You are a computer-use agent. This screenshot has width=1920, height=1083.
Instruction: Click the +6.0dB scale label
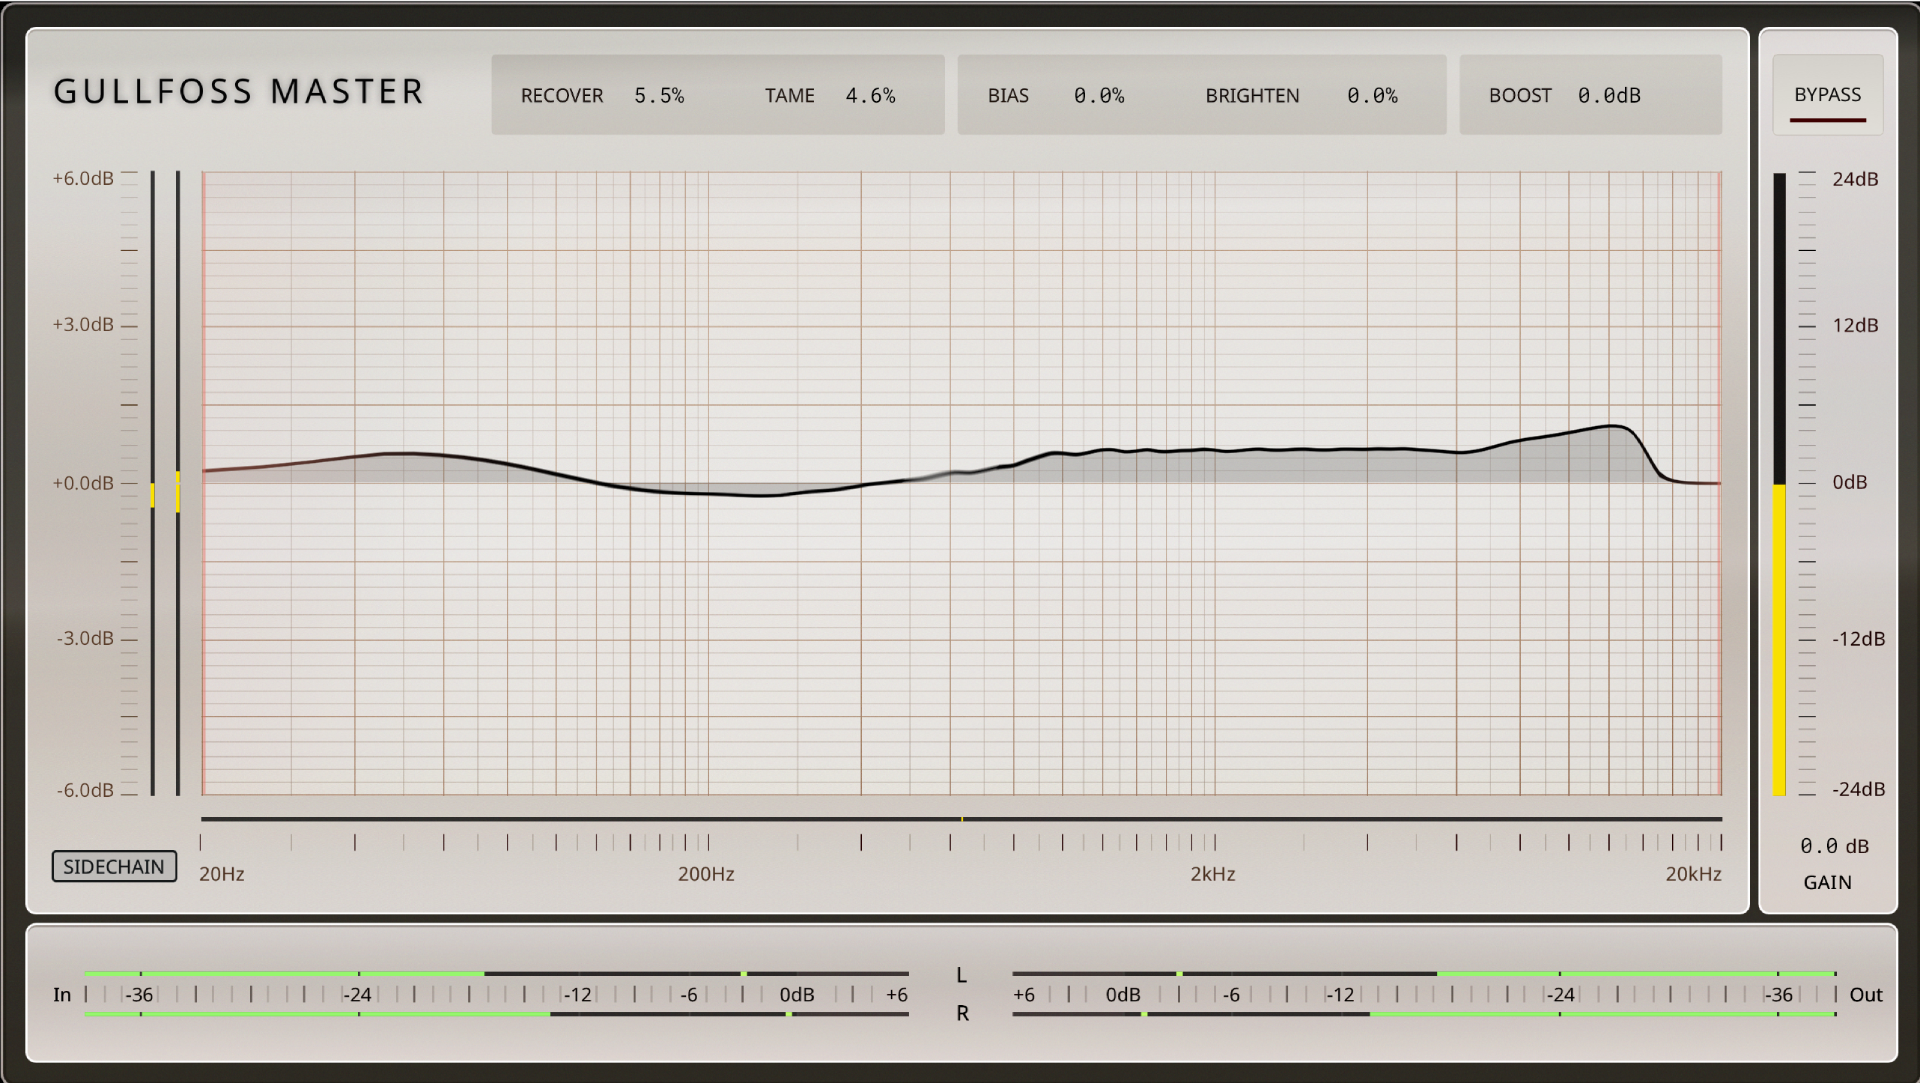(x=83, y=178)
